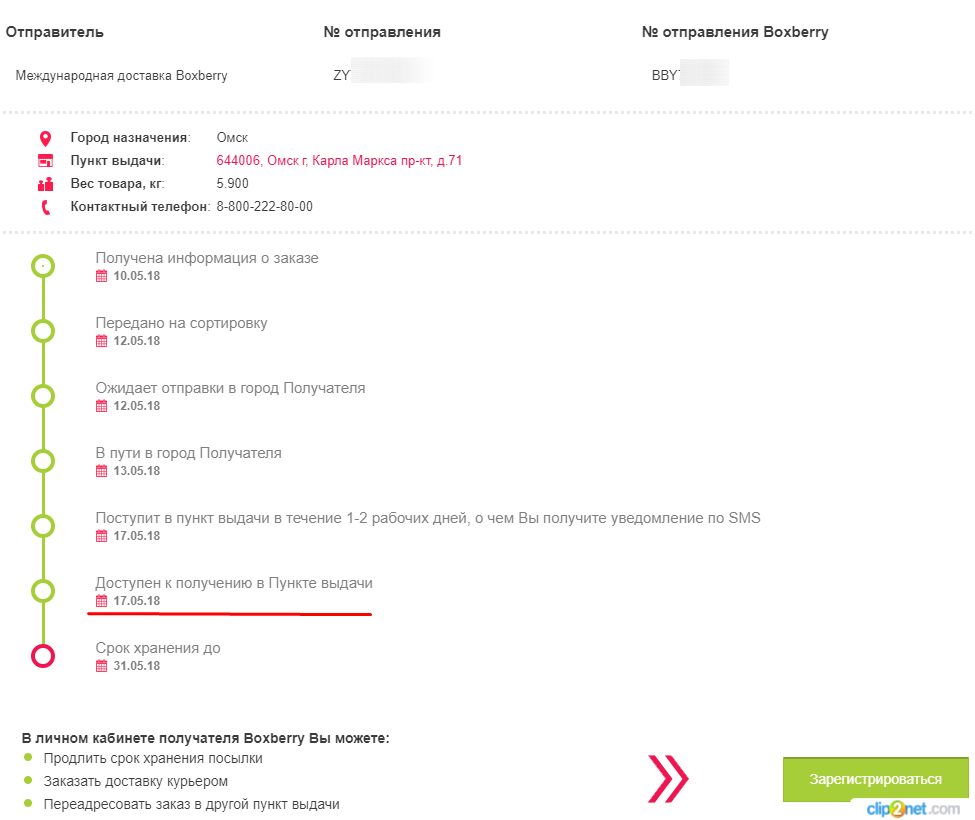
Task: Click the red double chevron arrow icon
Action: click(x=668, y=777)
